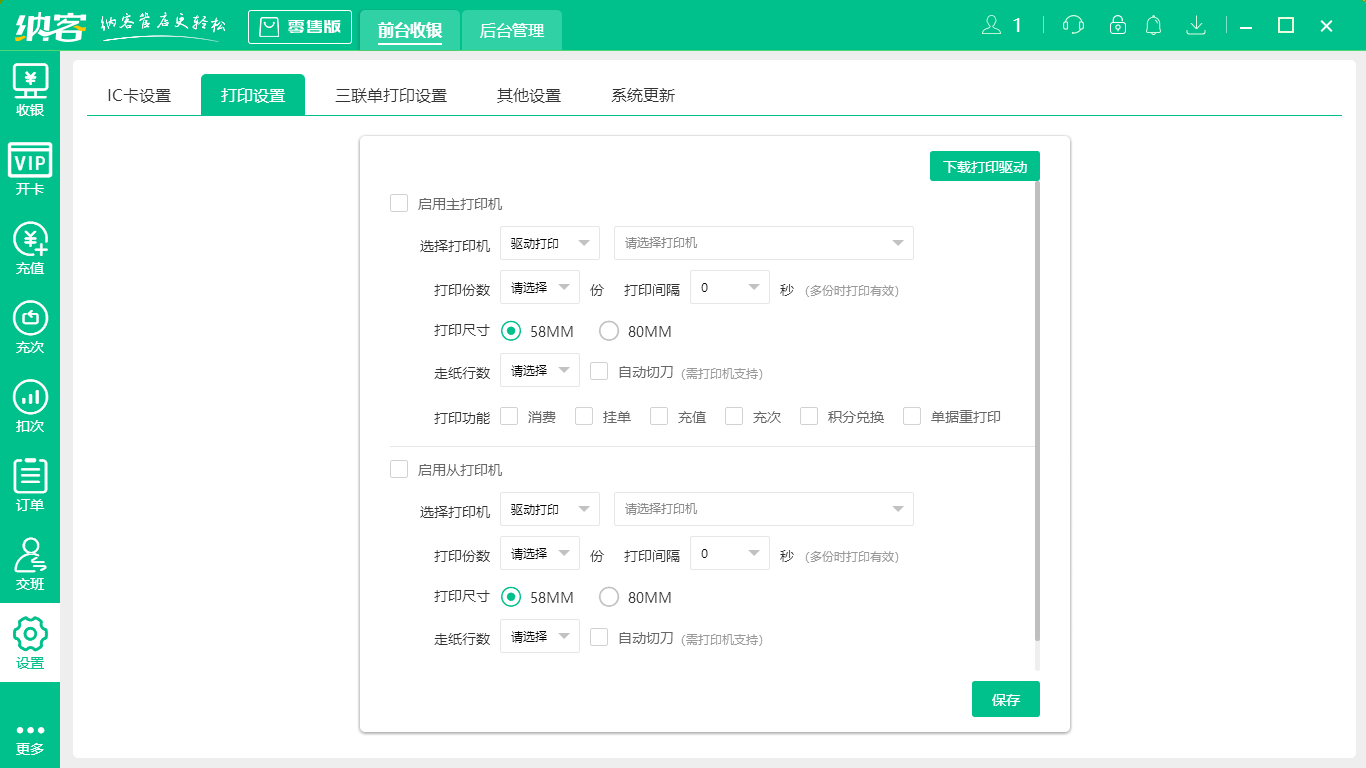Screen dimensions: 1366x768
Task: Open the VIP 开卡 sidebar icon
Action: point(30,169)
